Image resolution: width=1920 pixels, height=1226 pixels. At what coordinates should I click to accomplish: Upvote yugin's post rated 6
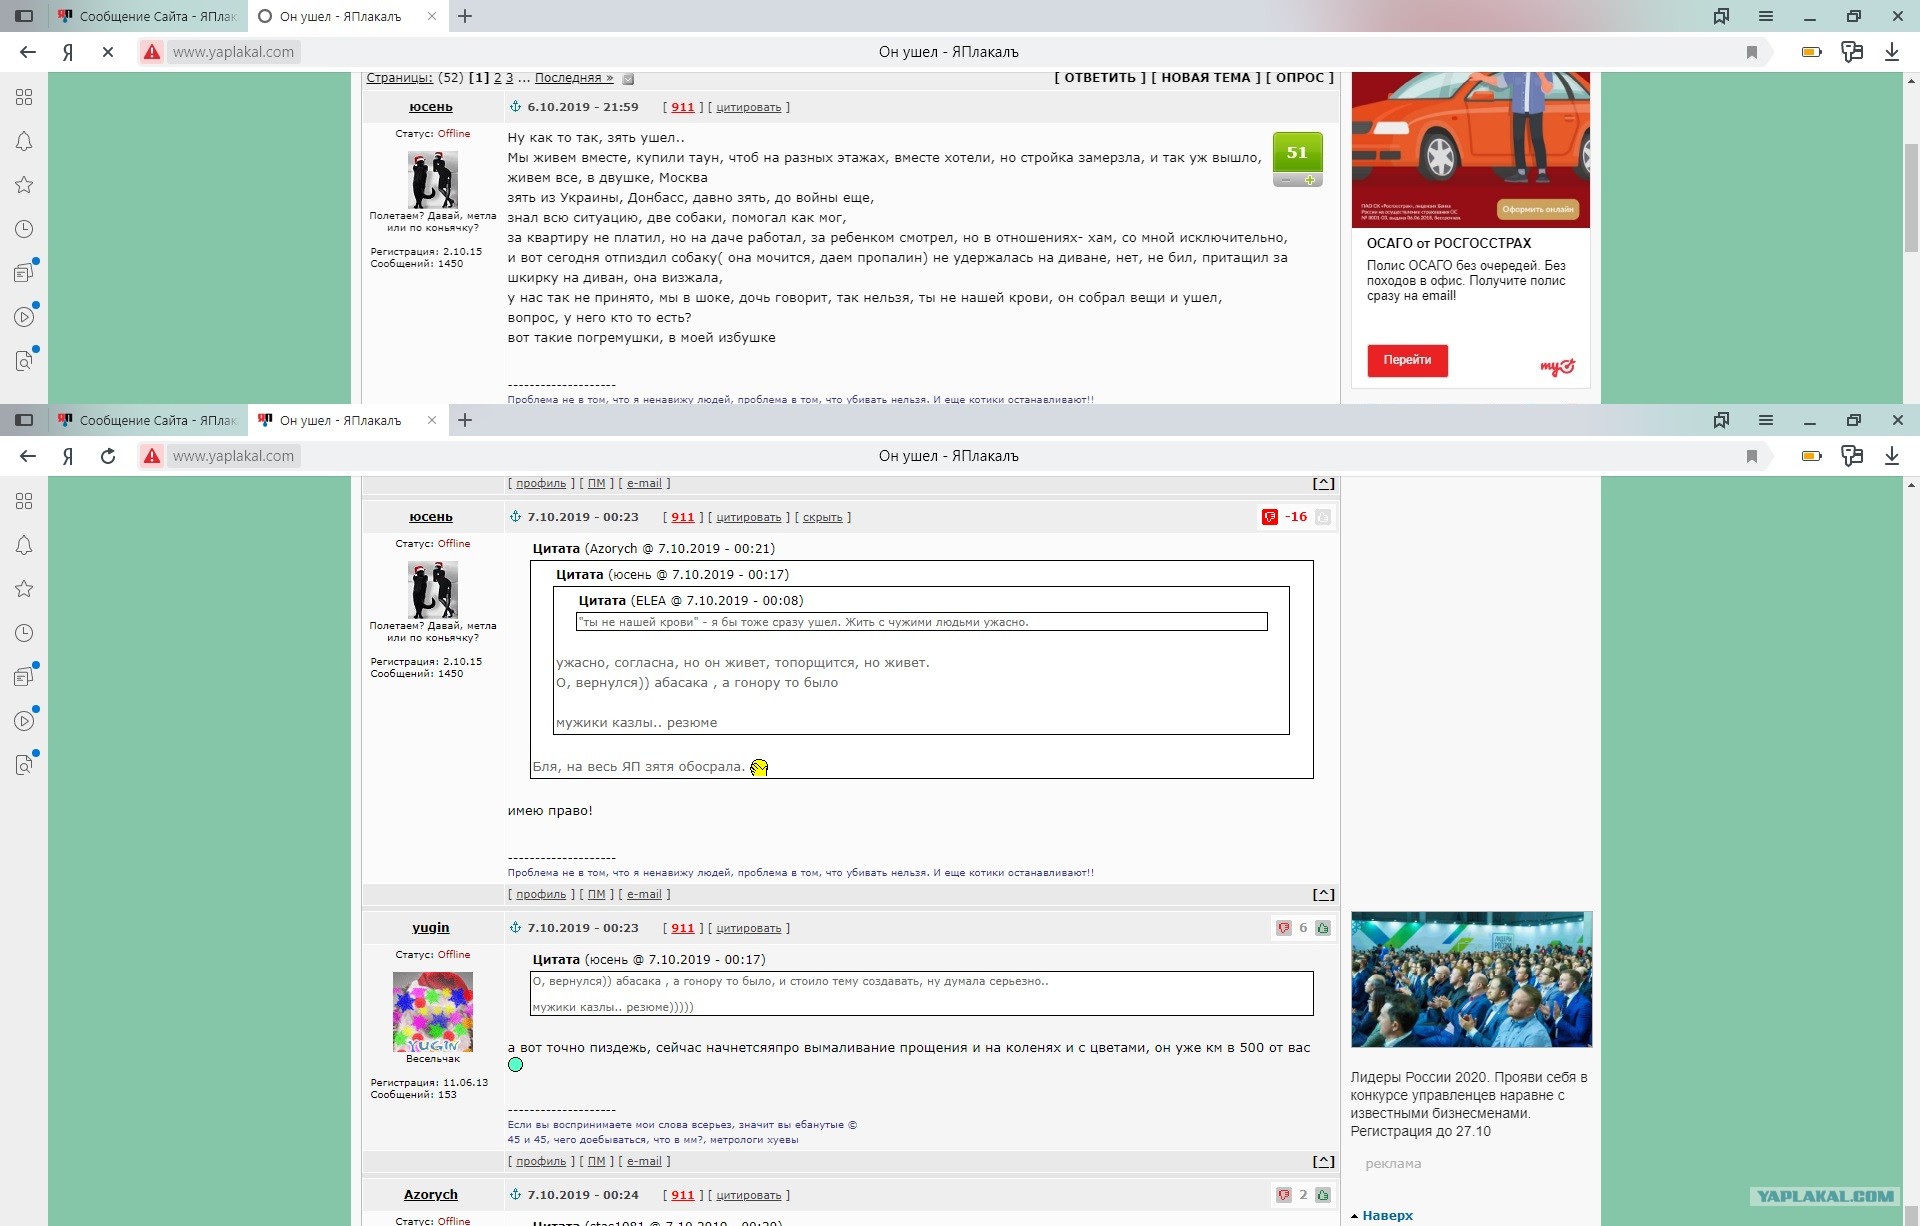pos(1323,928)
